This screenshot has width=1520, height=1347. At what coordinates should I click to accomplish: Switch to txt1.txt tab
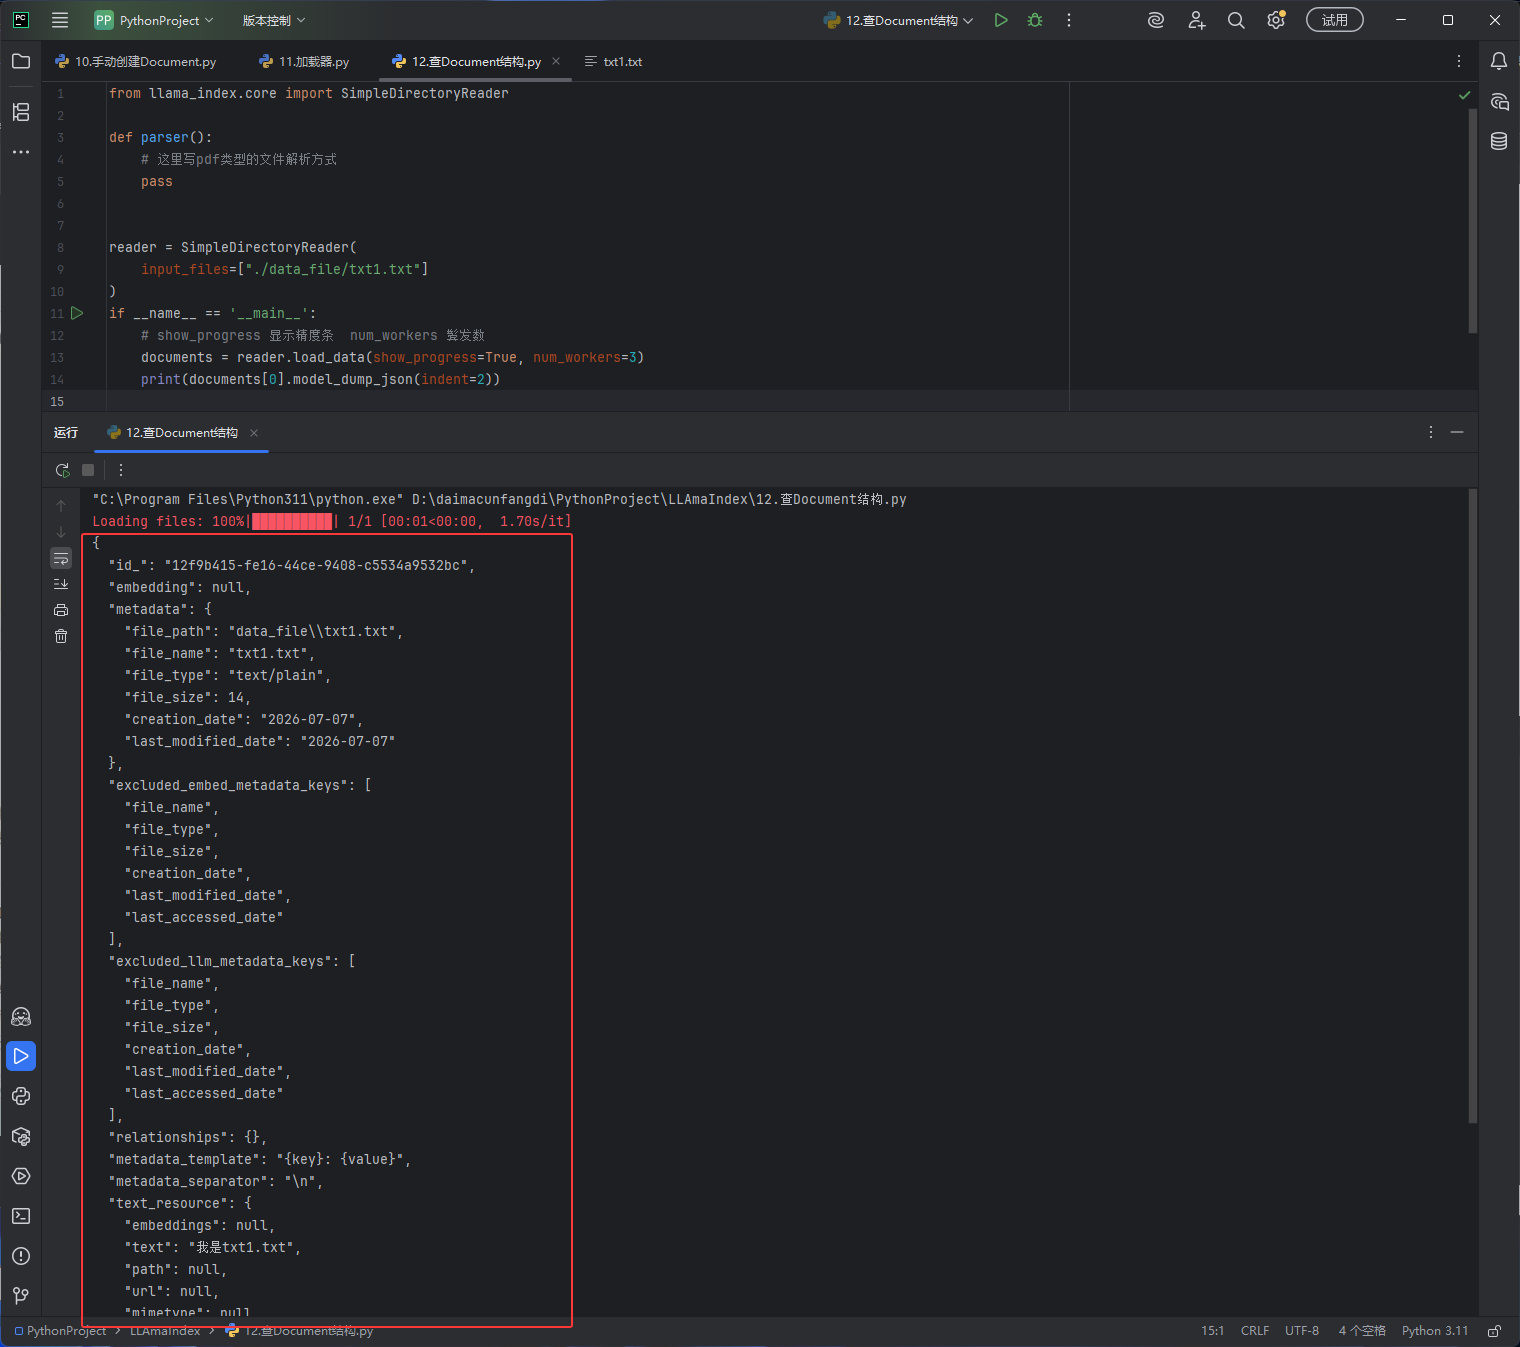point(613,61)
